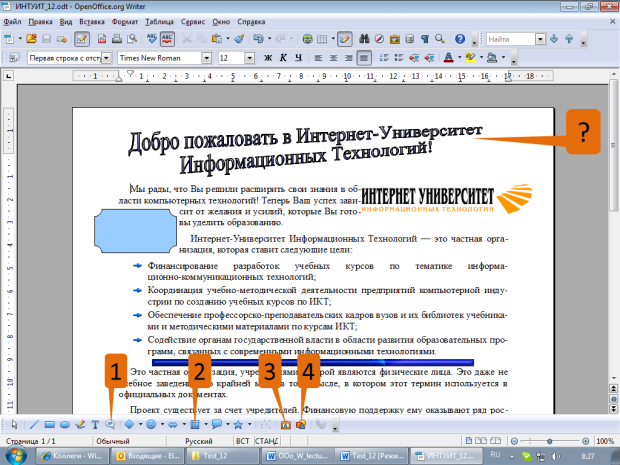
Task: Align text left button
Action: point(318,58)
